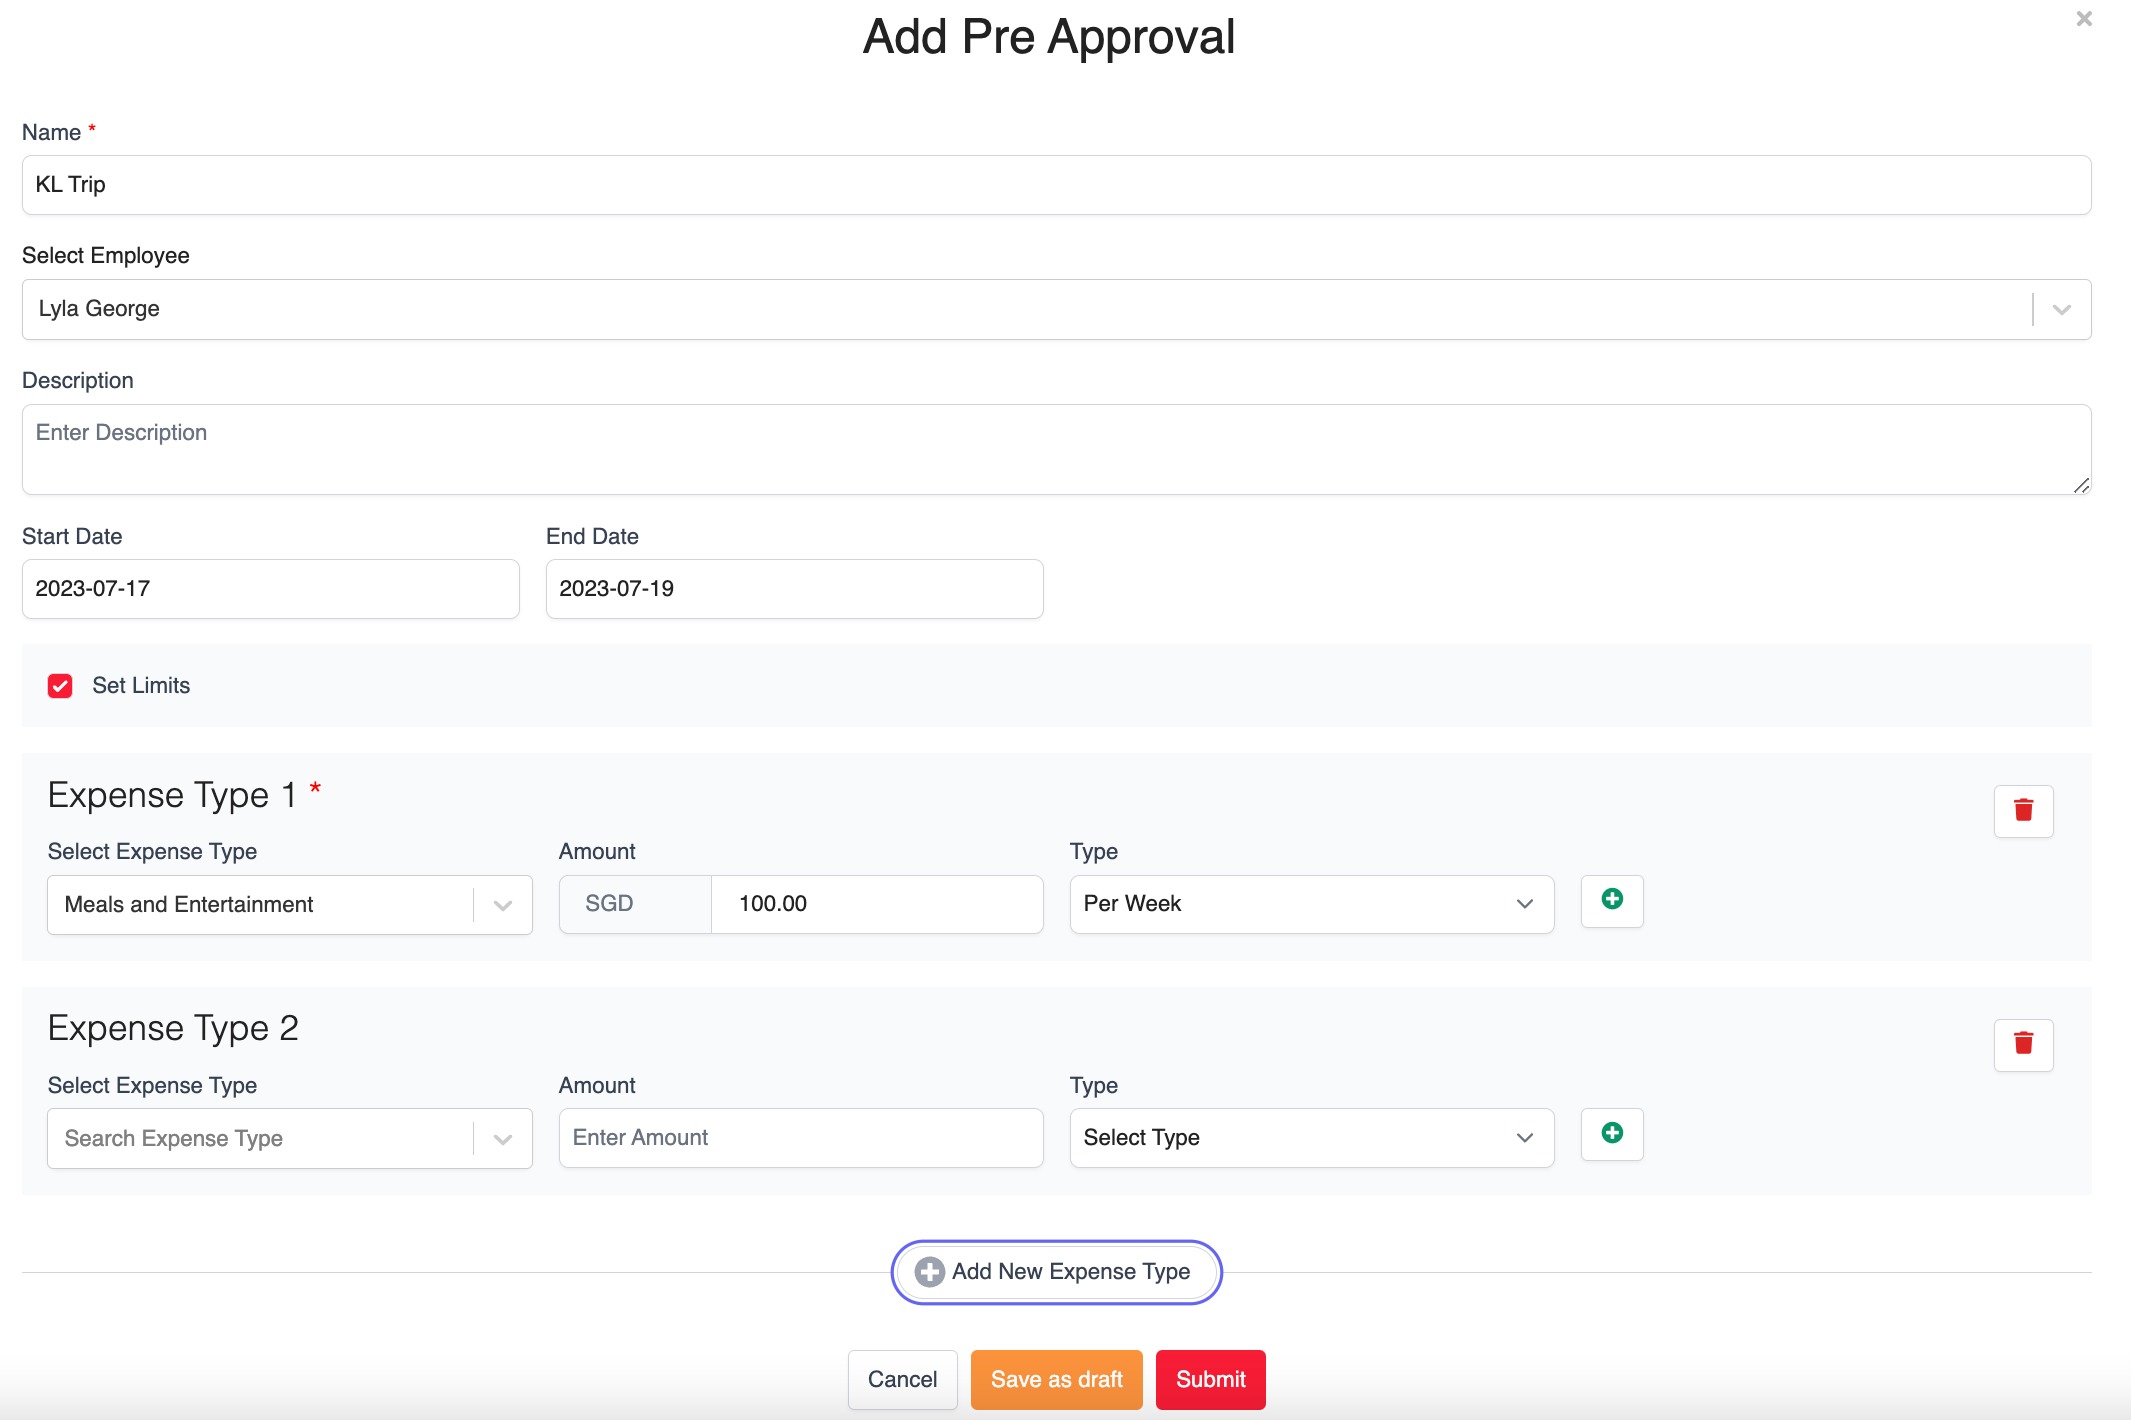The image size is (2131, 1420).
Task: Click green plus icon in Expense Type 1
Action: (x=1611, y=900)
